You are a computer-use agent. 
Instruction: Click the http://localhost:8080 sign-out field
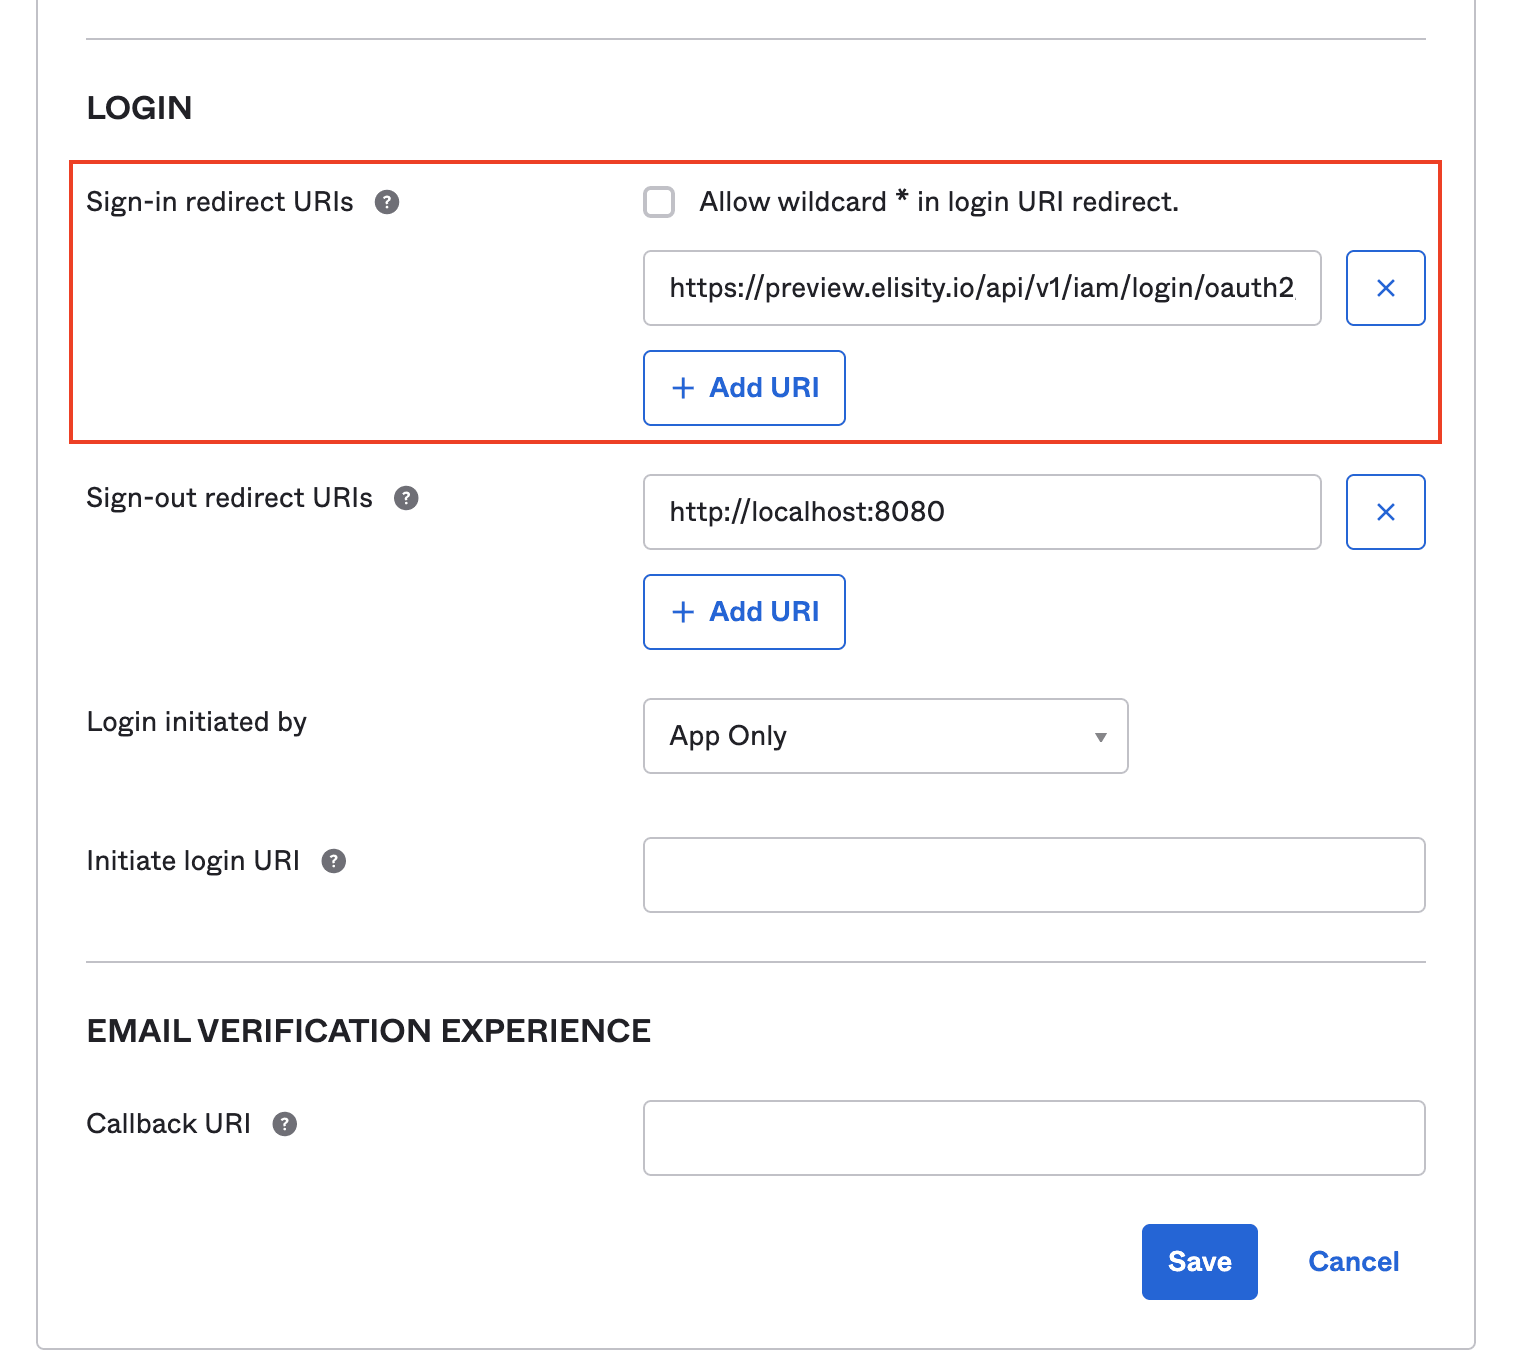coord(981,512)
